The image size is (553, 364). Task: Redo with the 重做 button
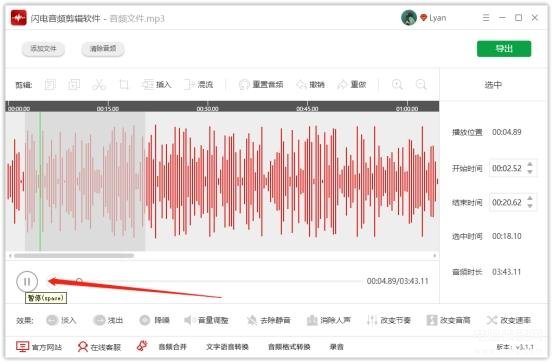[x=352, y=85]
